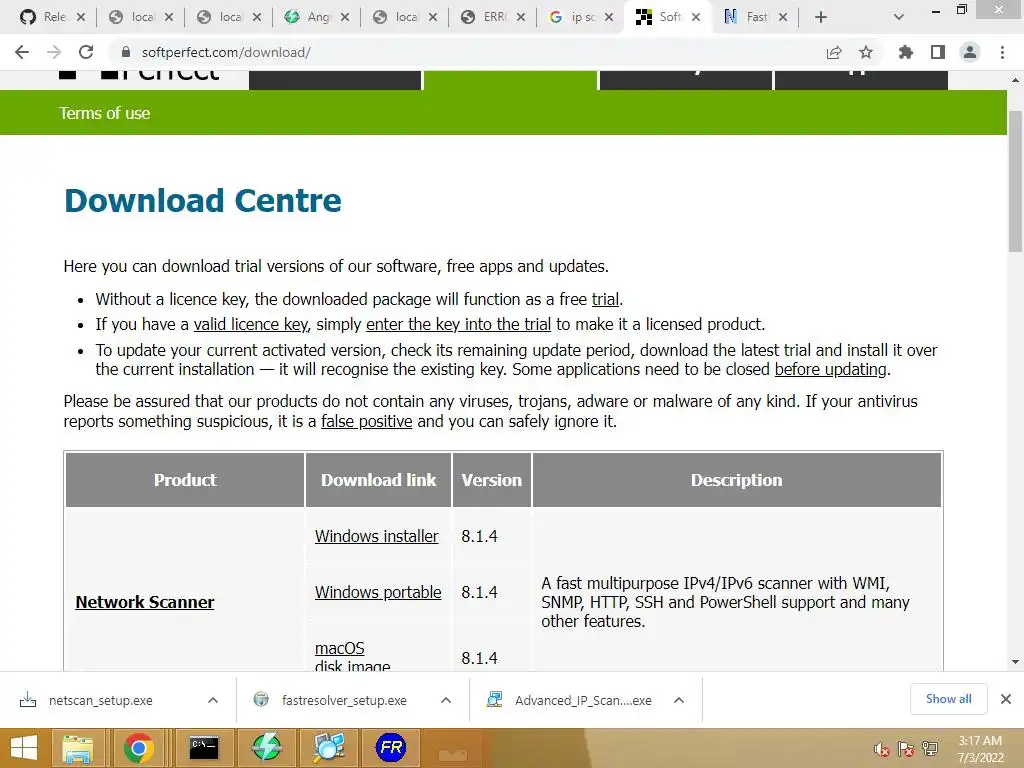Open the network scanner taskbar app
This screenshot has width=1024, height=768.
point(328,748)
